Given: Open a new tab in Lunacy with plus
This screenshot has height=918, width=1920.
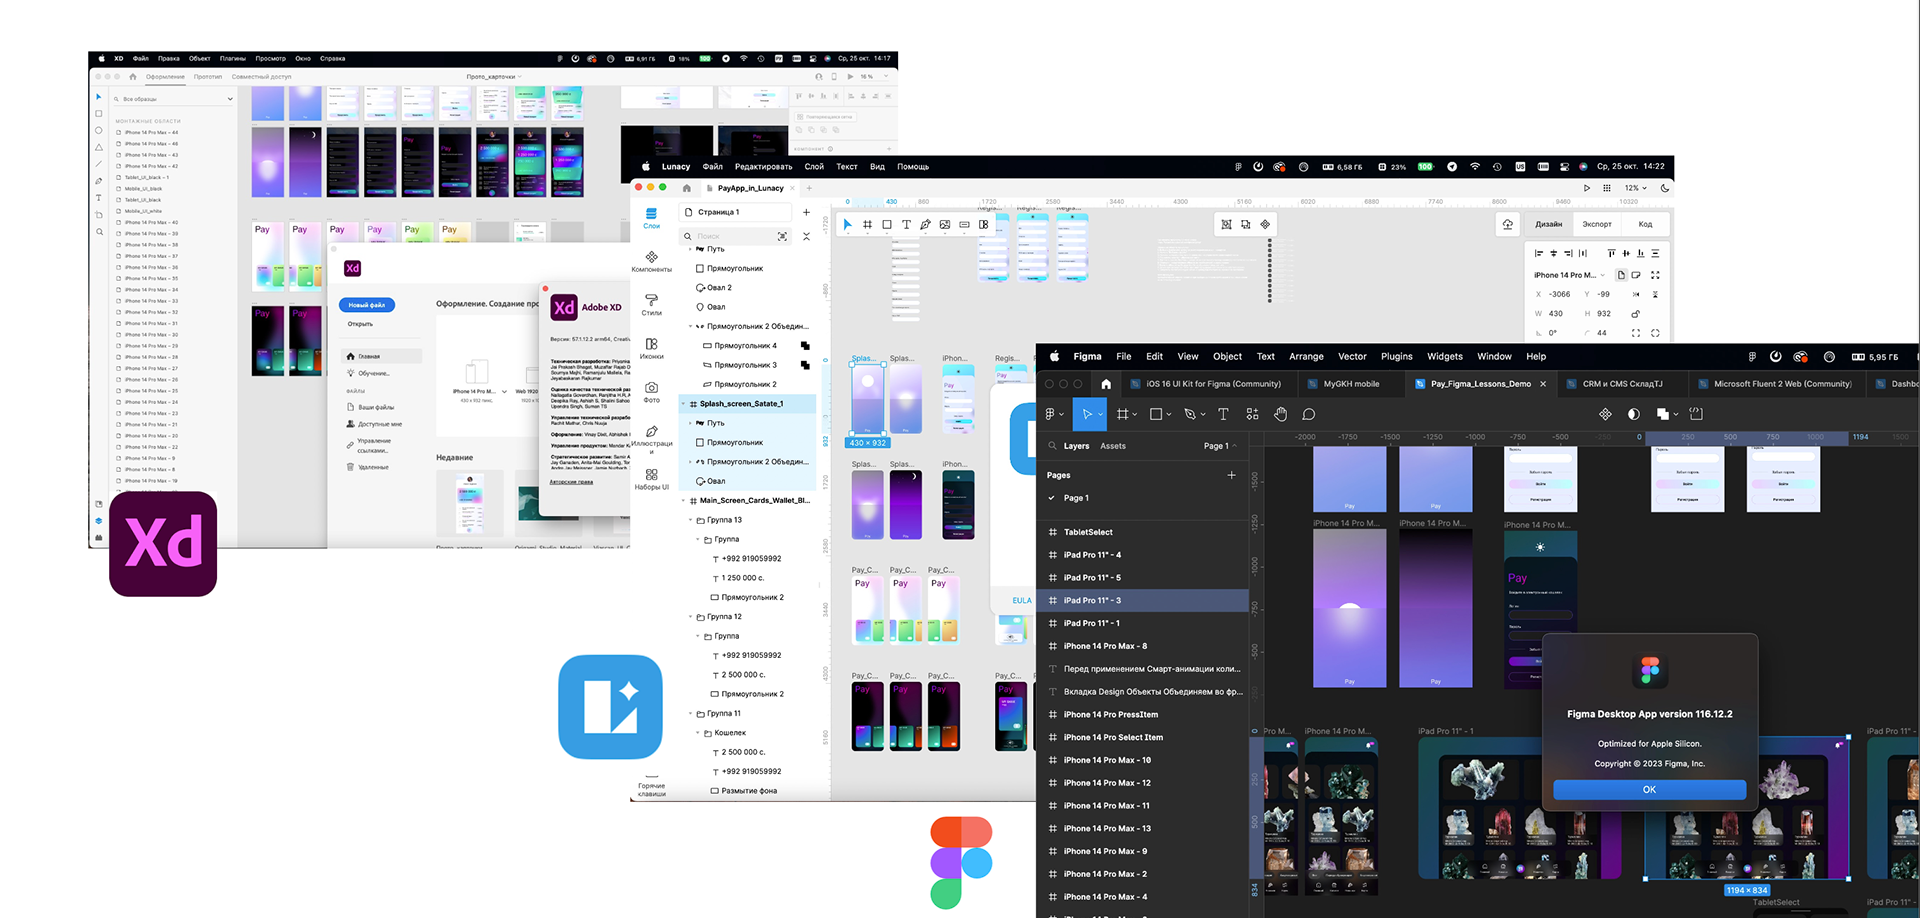Looking at the screenshot, I should pos(809,188).
